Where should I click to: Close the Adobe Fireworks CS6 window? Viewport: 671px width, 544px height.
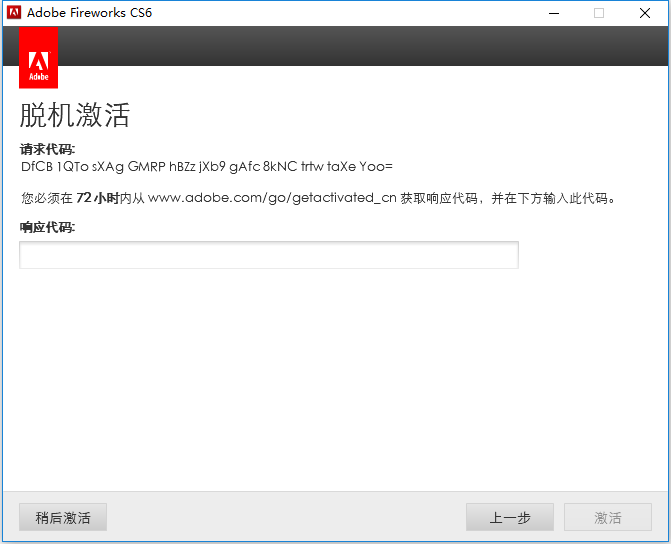(x=645, y=13)
